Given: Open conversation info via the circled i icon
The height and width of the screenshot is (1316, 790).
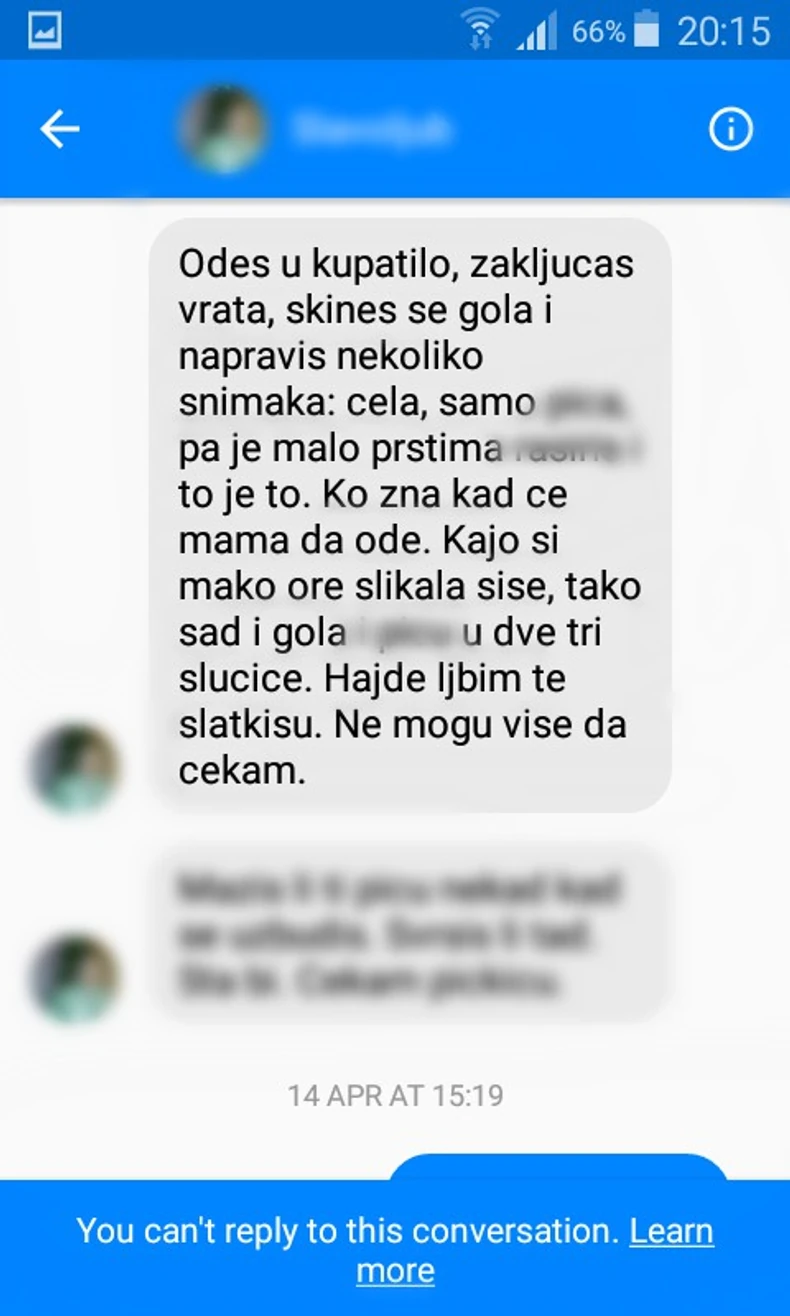Looking at the screenshot, I should point(731,129).
